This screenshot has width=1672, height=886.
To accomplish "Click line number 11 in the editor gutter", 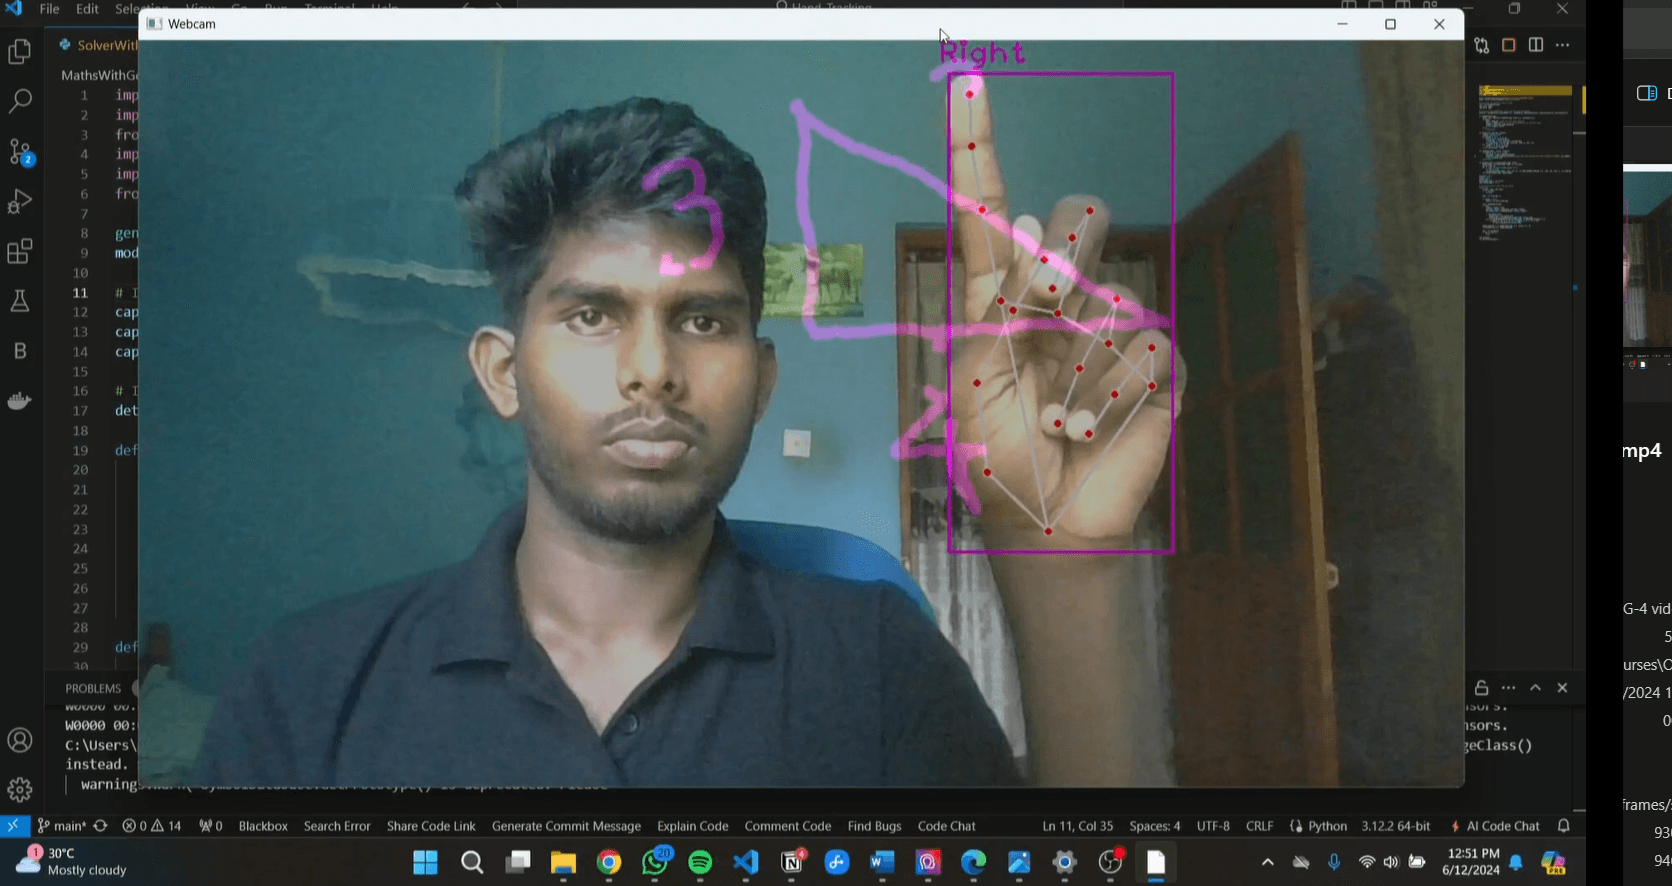I will 80,293.
